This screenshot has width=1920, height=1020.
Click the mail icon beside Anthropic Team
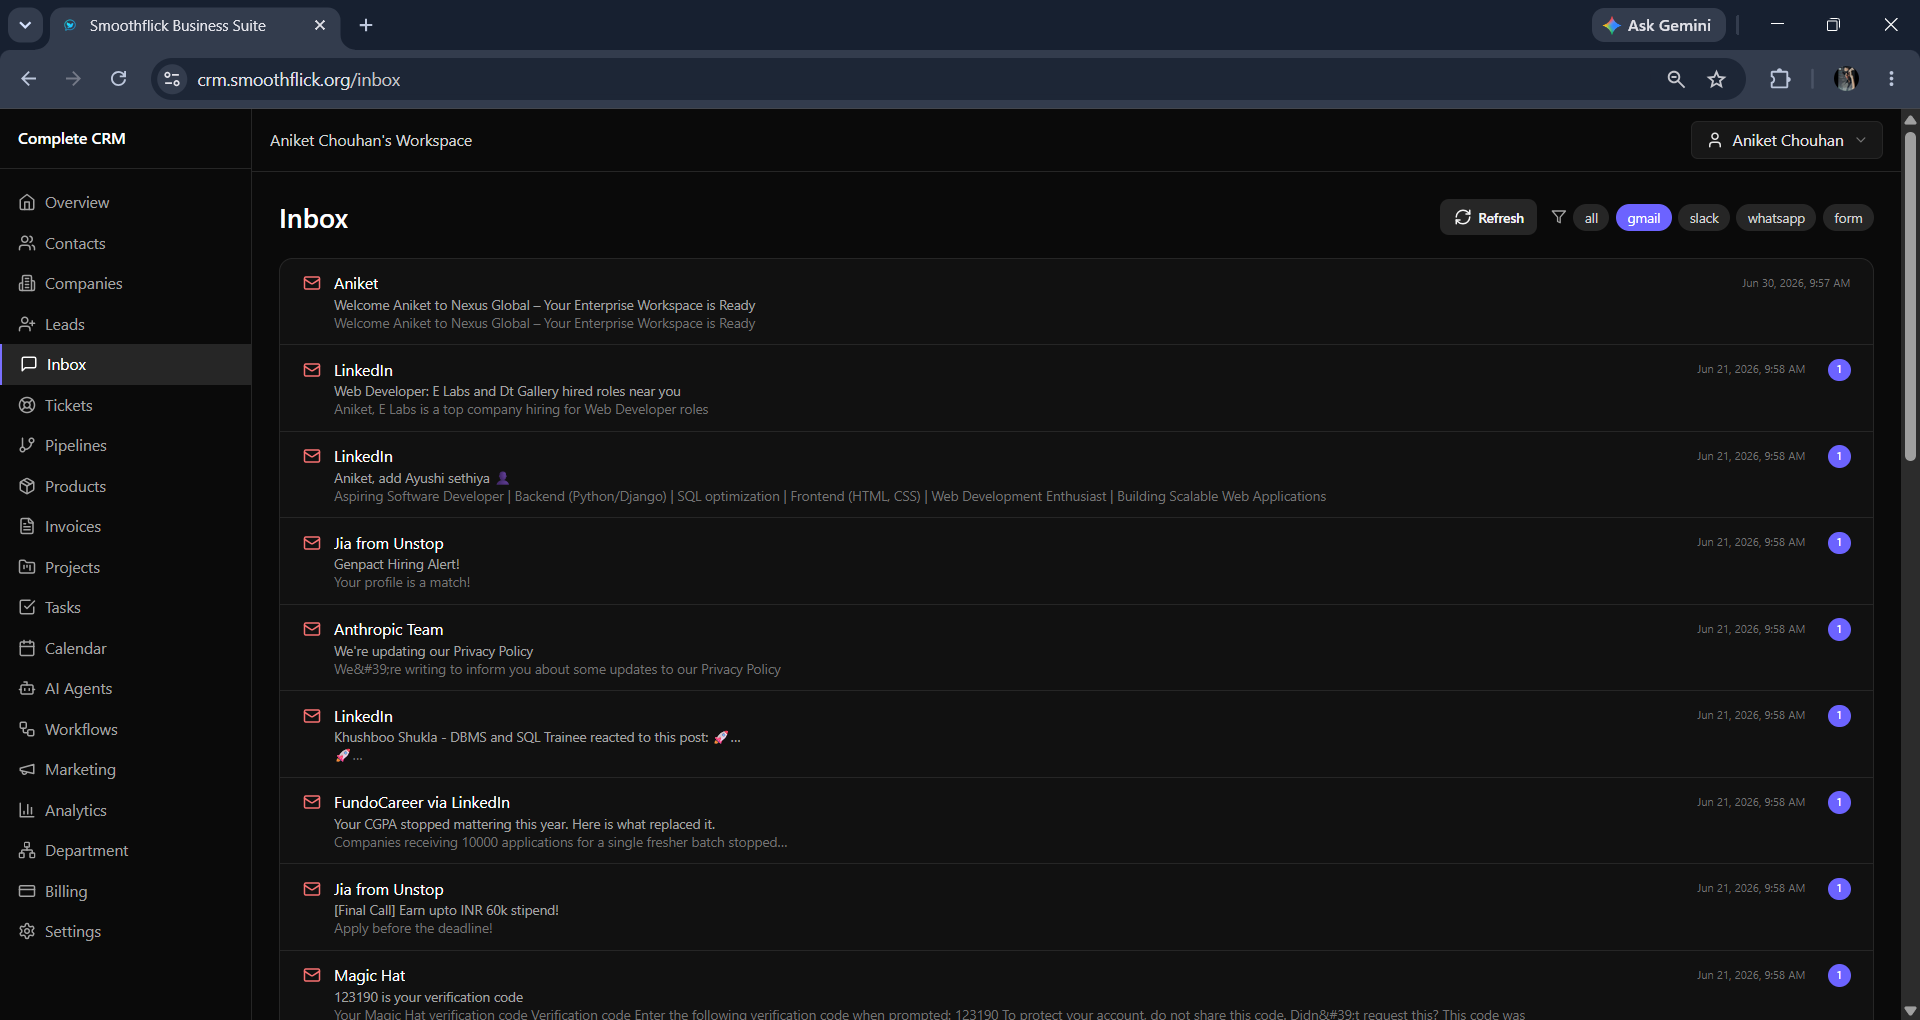click(x=312, y=629)
